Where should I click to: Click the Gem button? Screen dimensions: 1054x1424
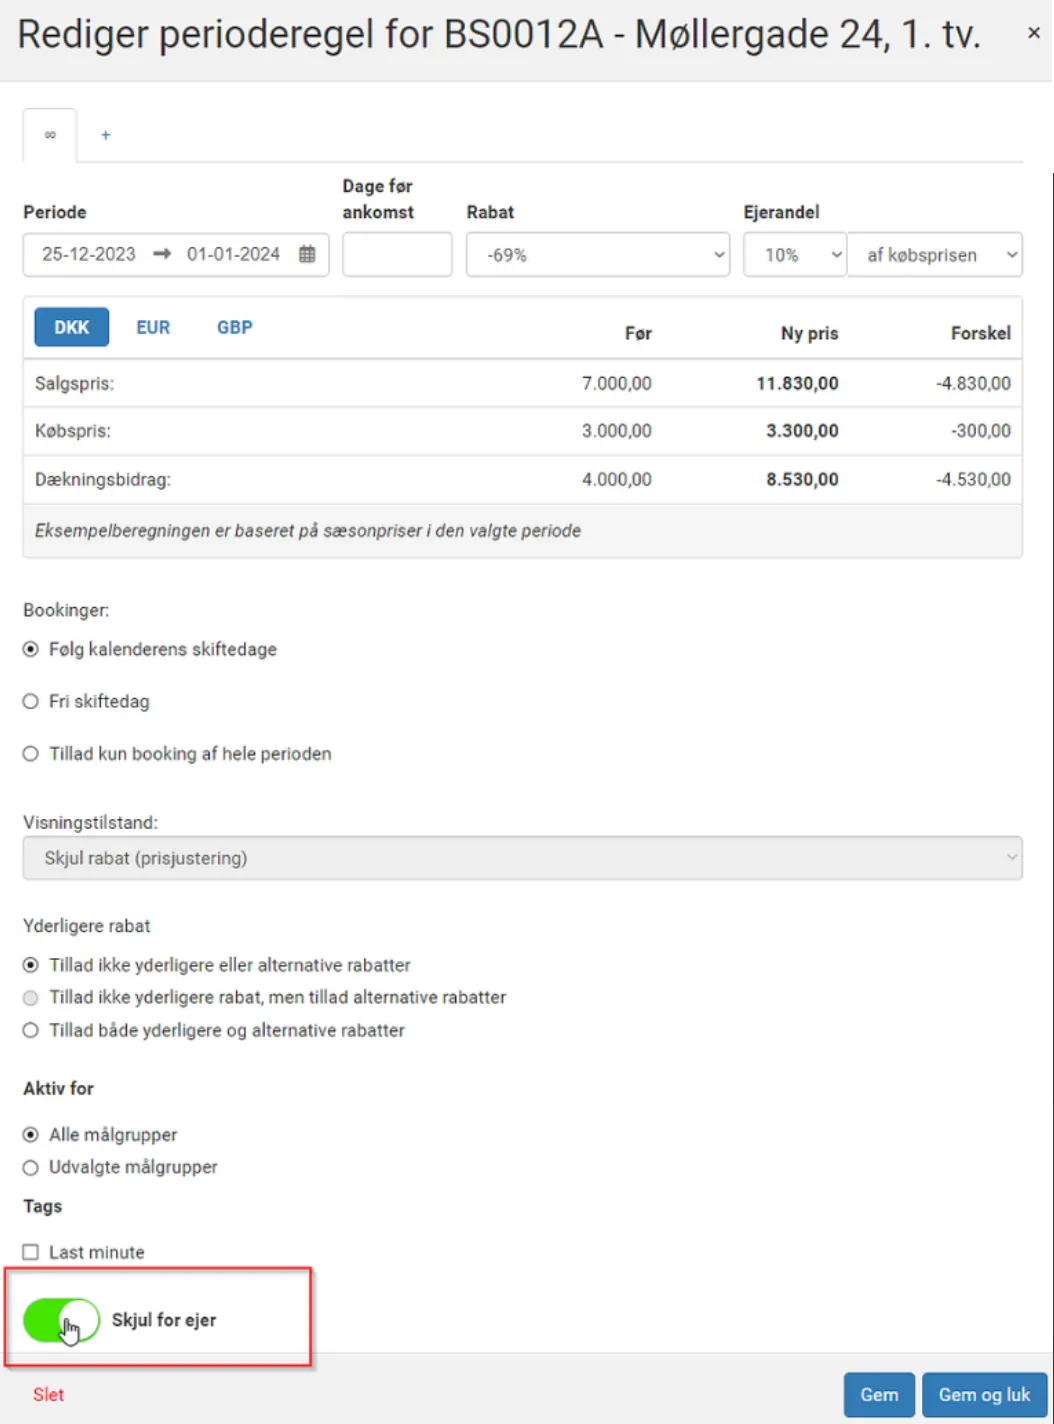pyautogui.click(x=879, y=1395)
